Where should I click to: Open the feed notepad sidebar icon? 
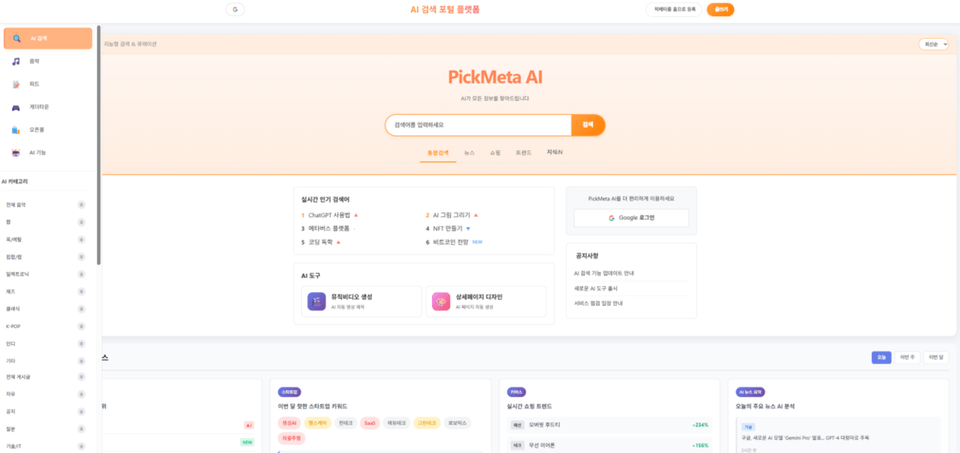tap(17, 84)
